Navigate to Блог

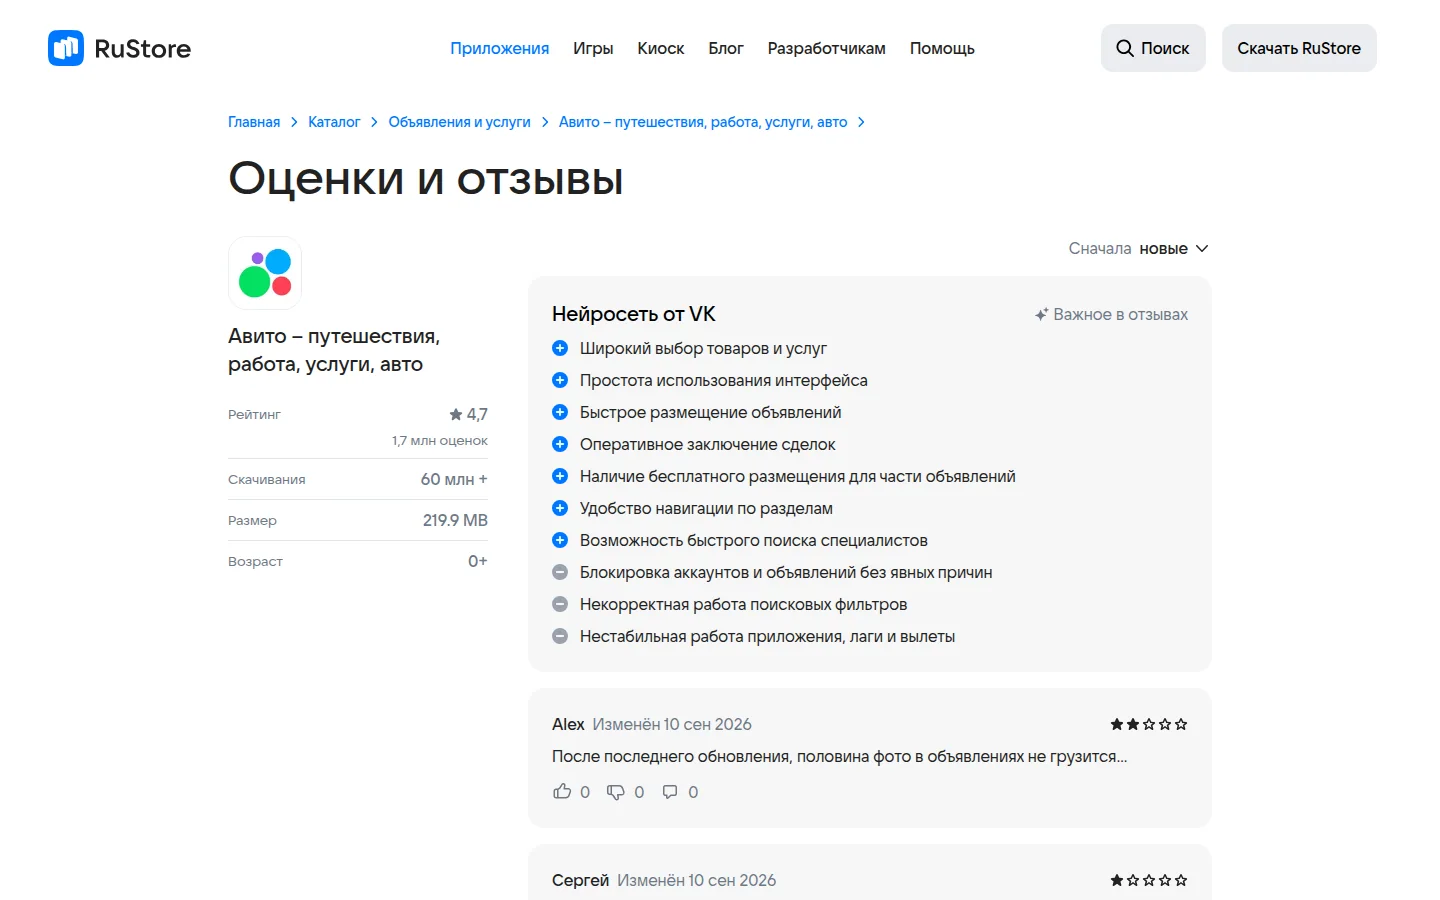pyautogui.click(x=726, y=48)
